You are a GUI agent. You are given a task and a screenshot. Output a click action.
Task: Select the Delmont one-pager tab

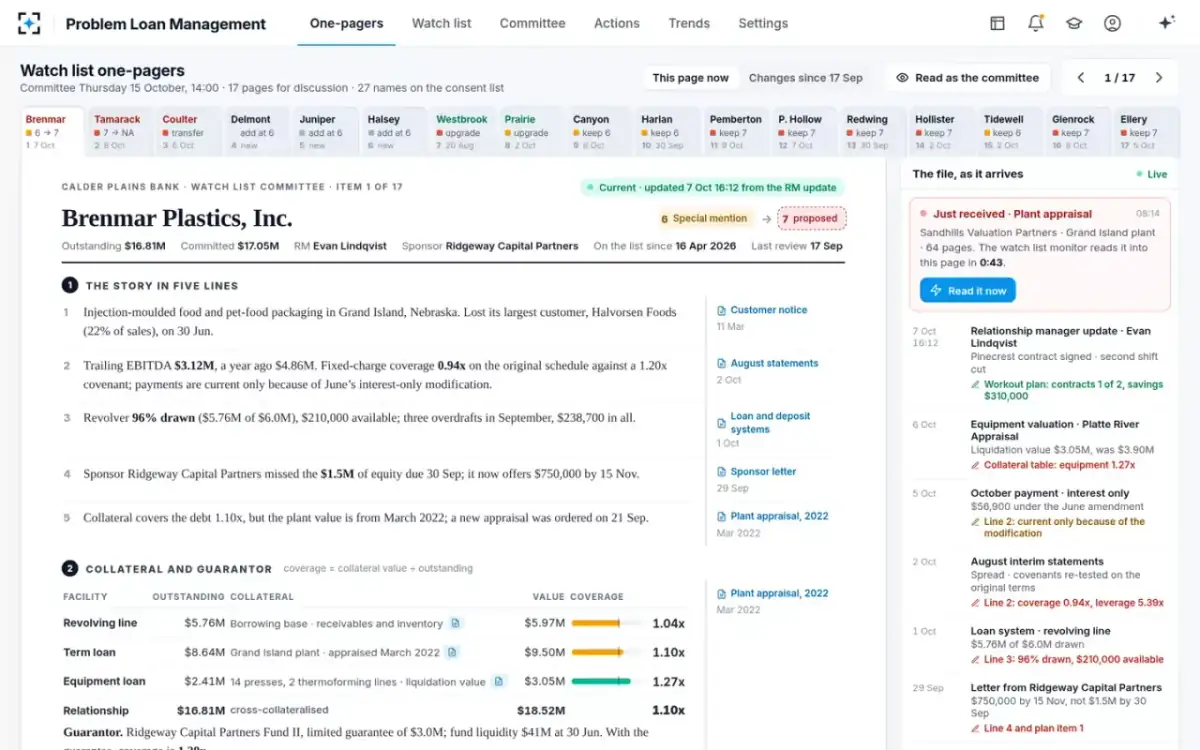[x=258, y=132]
